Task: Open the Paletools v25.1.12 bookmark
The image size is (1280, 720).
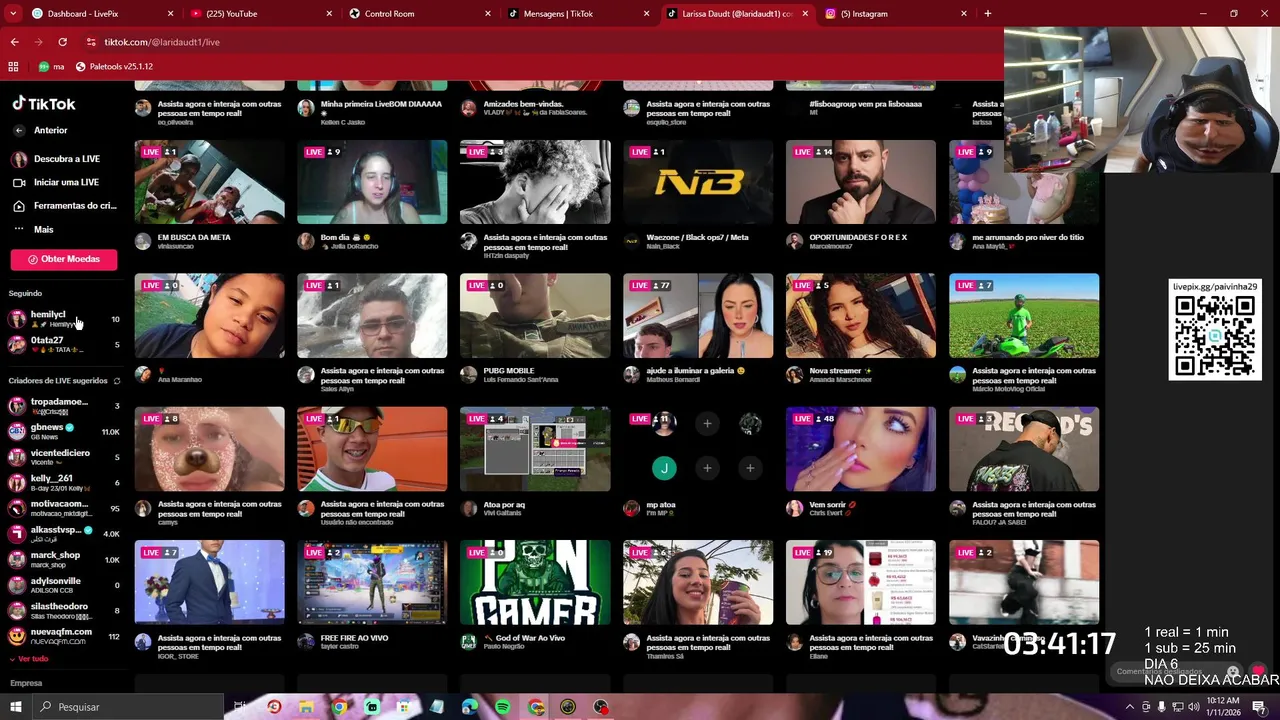Action: click(114, 67)
